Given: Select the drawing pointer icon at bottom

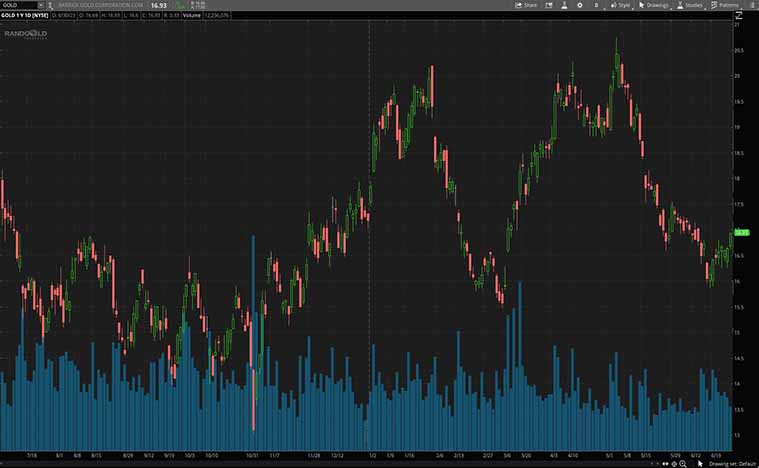Looking at the screenshot, I should click(x=701, y=463).
